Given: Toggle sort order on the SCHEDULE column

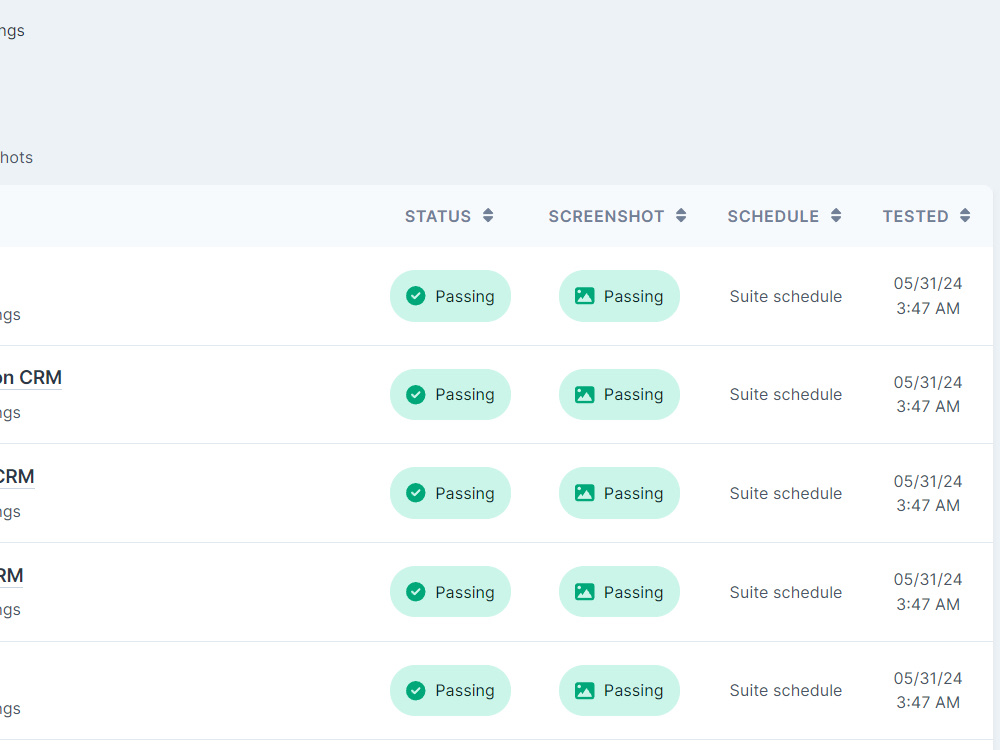Looking at the screenshot, I should click(x=837, y=215).
